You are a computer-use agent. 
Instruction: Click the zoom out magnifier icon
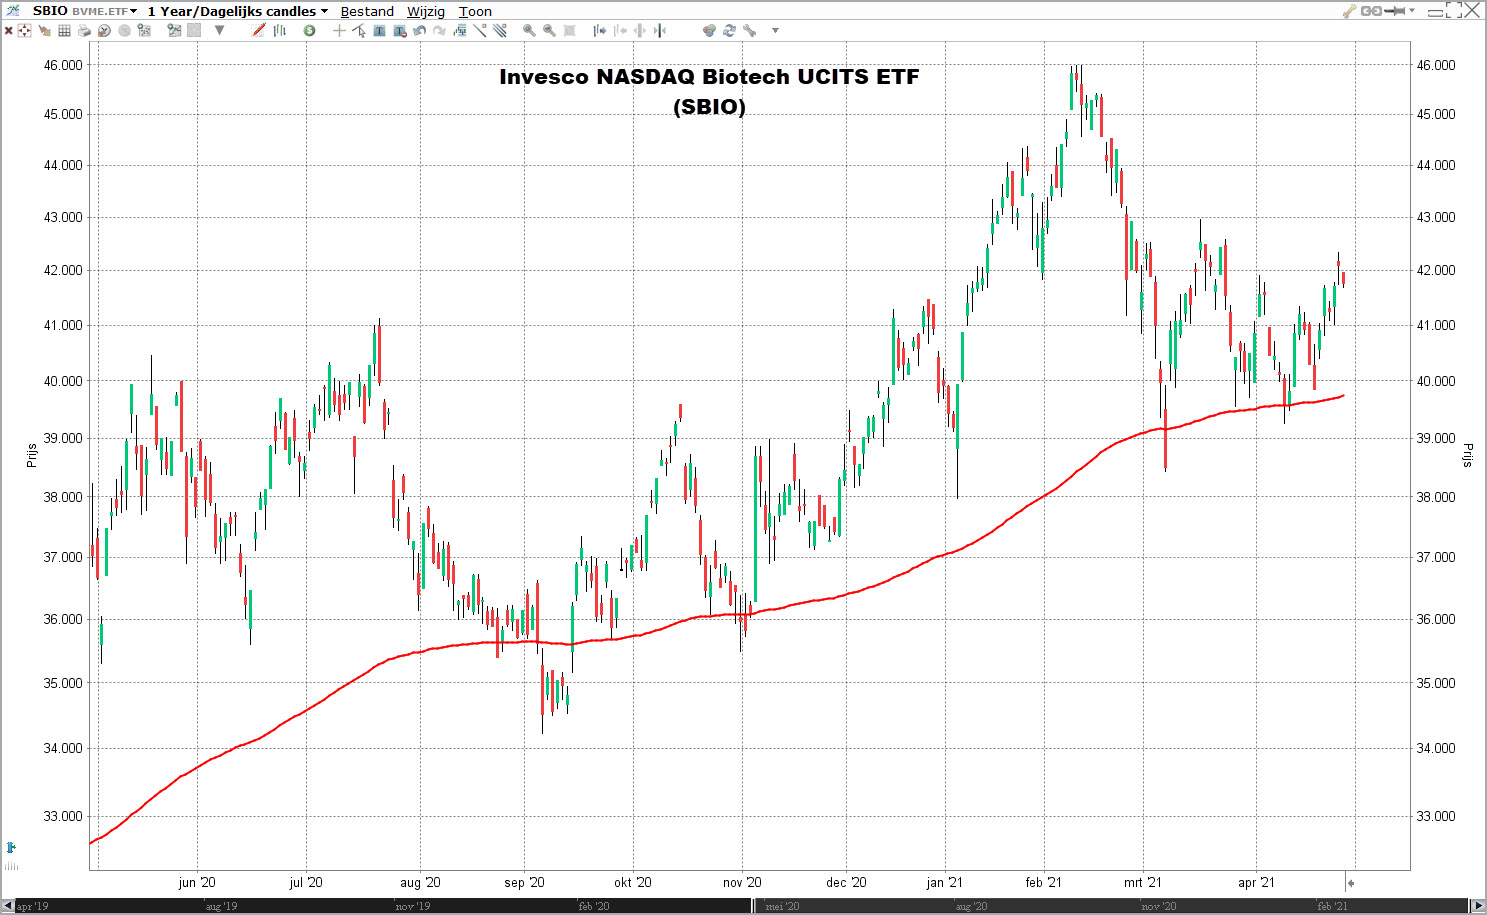click(x=549, y=31)
